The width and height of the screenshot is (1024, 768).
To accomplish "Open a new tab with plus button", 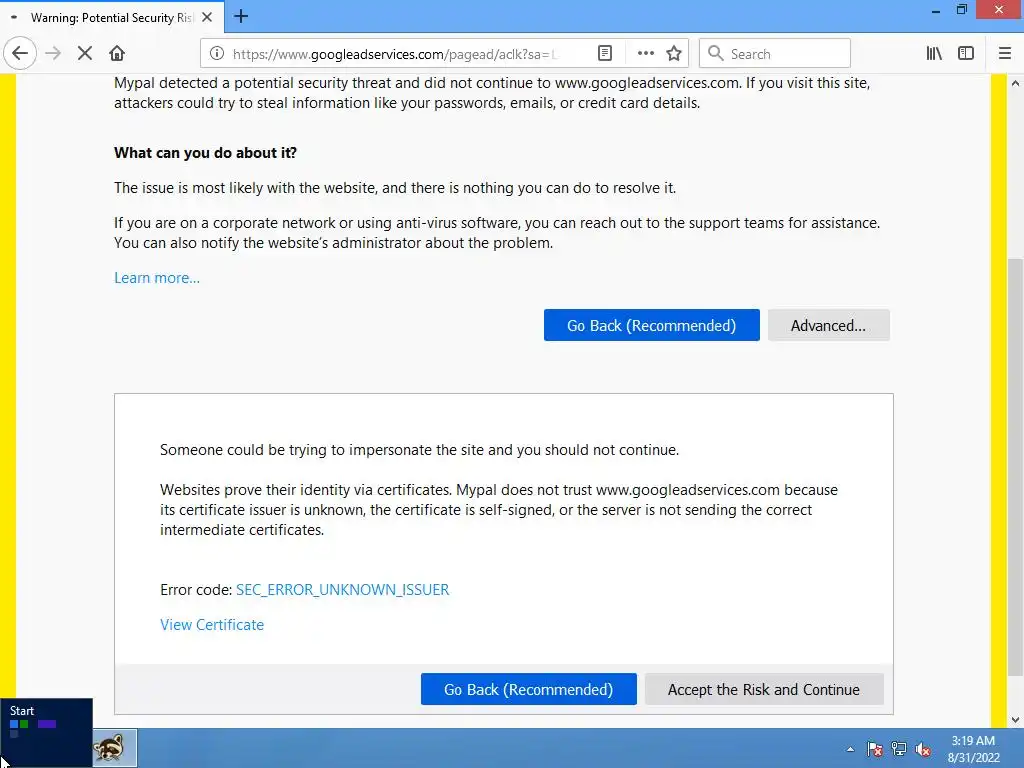I will point(241,17).
